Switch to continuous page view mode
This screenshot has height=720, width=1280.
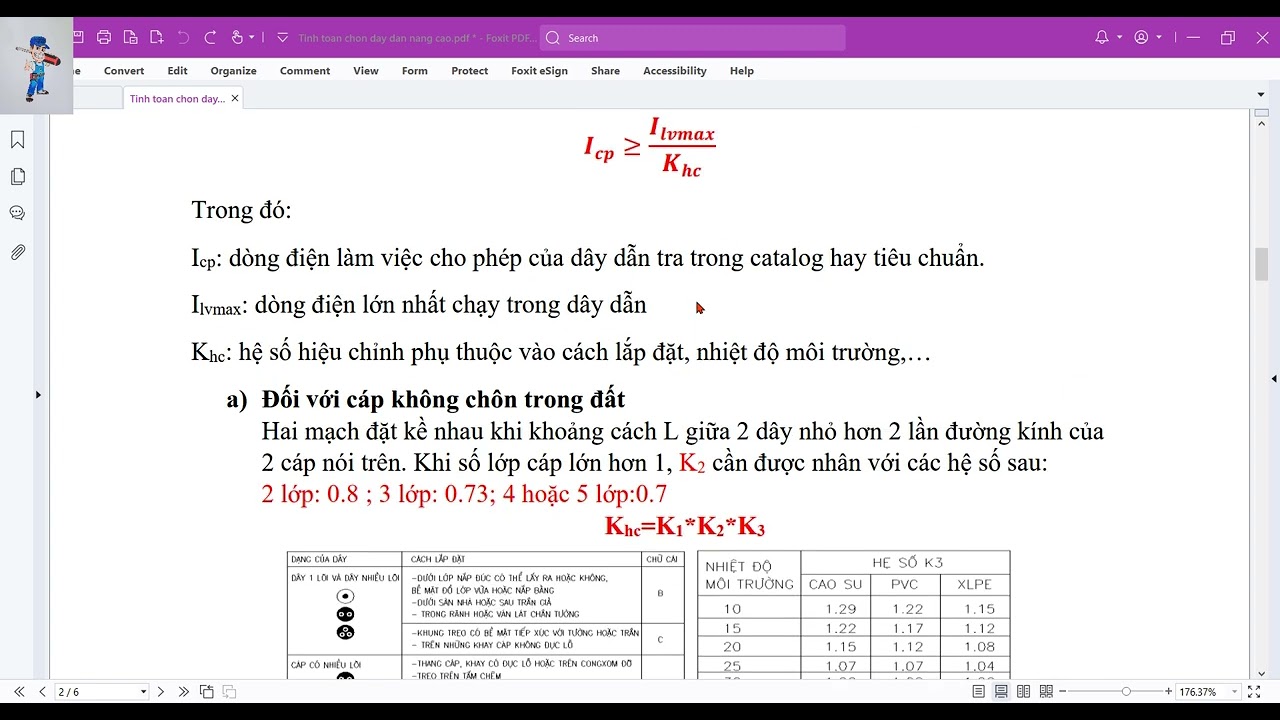click(1001, 691)
